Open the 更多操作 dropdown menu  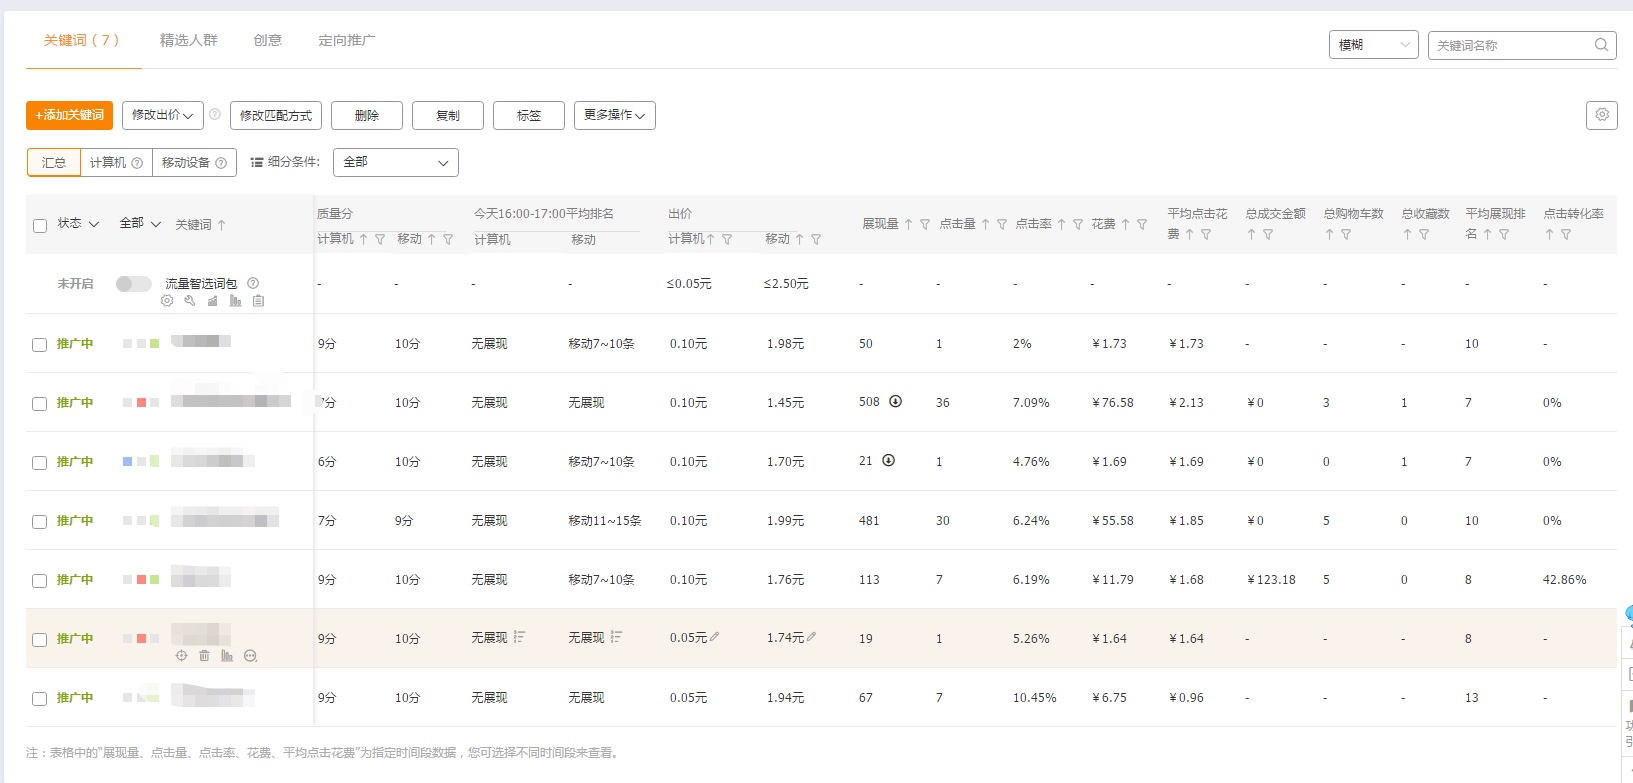(614, 115)
